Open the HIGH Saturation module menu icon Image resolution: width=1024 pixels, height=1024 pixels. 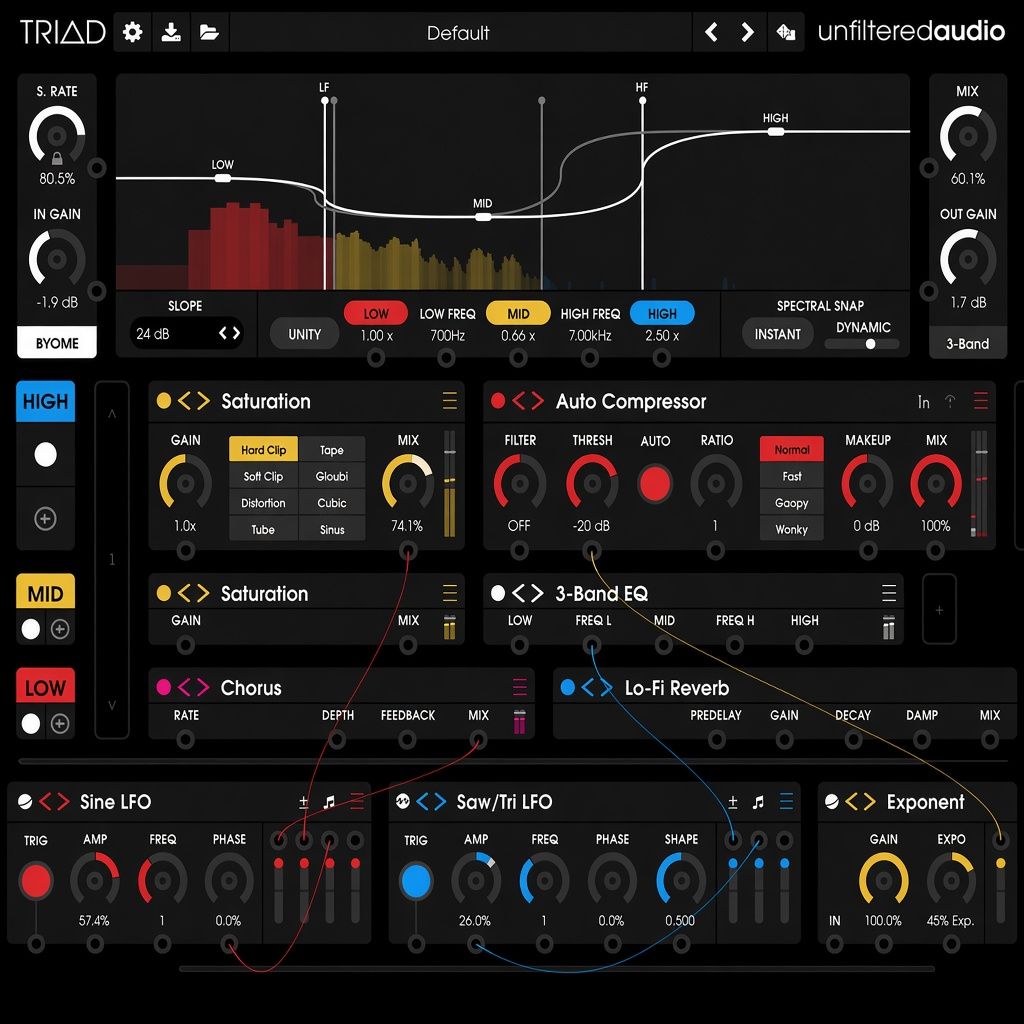pyautogui.click(x=449, y=400)
